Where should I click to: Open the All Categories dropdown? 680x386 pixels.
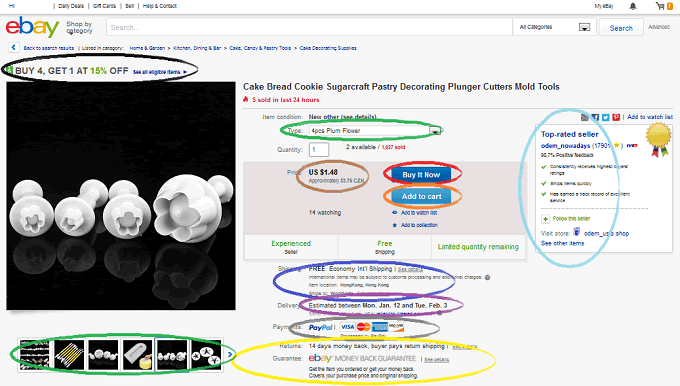click(554, 27)
